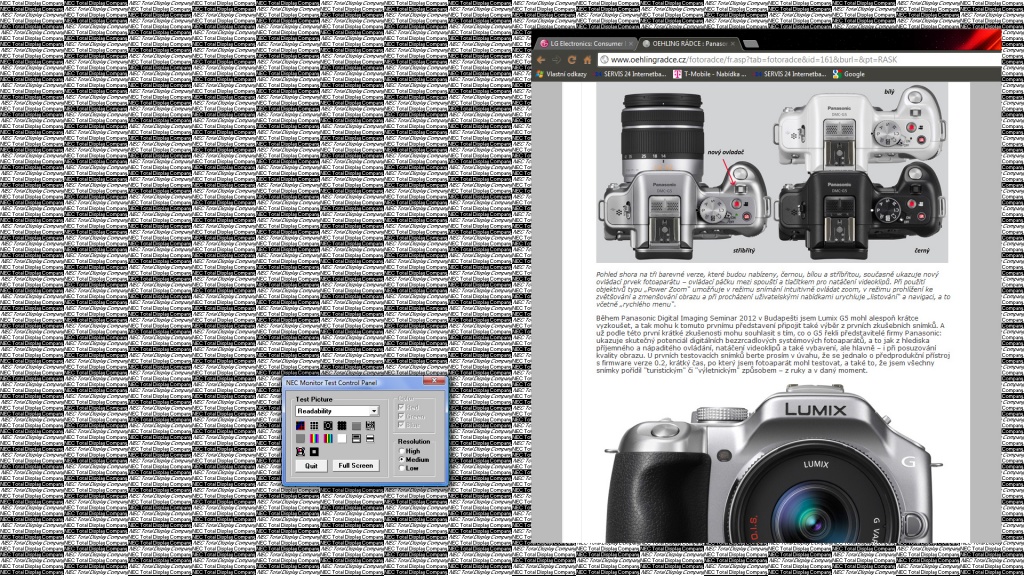Screen dimensions: 1024x576
Task: Pick the pink crossed-corner test pattern icon
Action: 300,451
